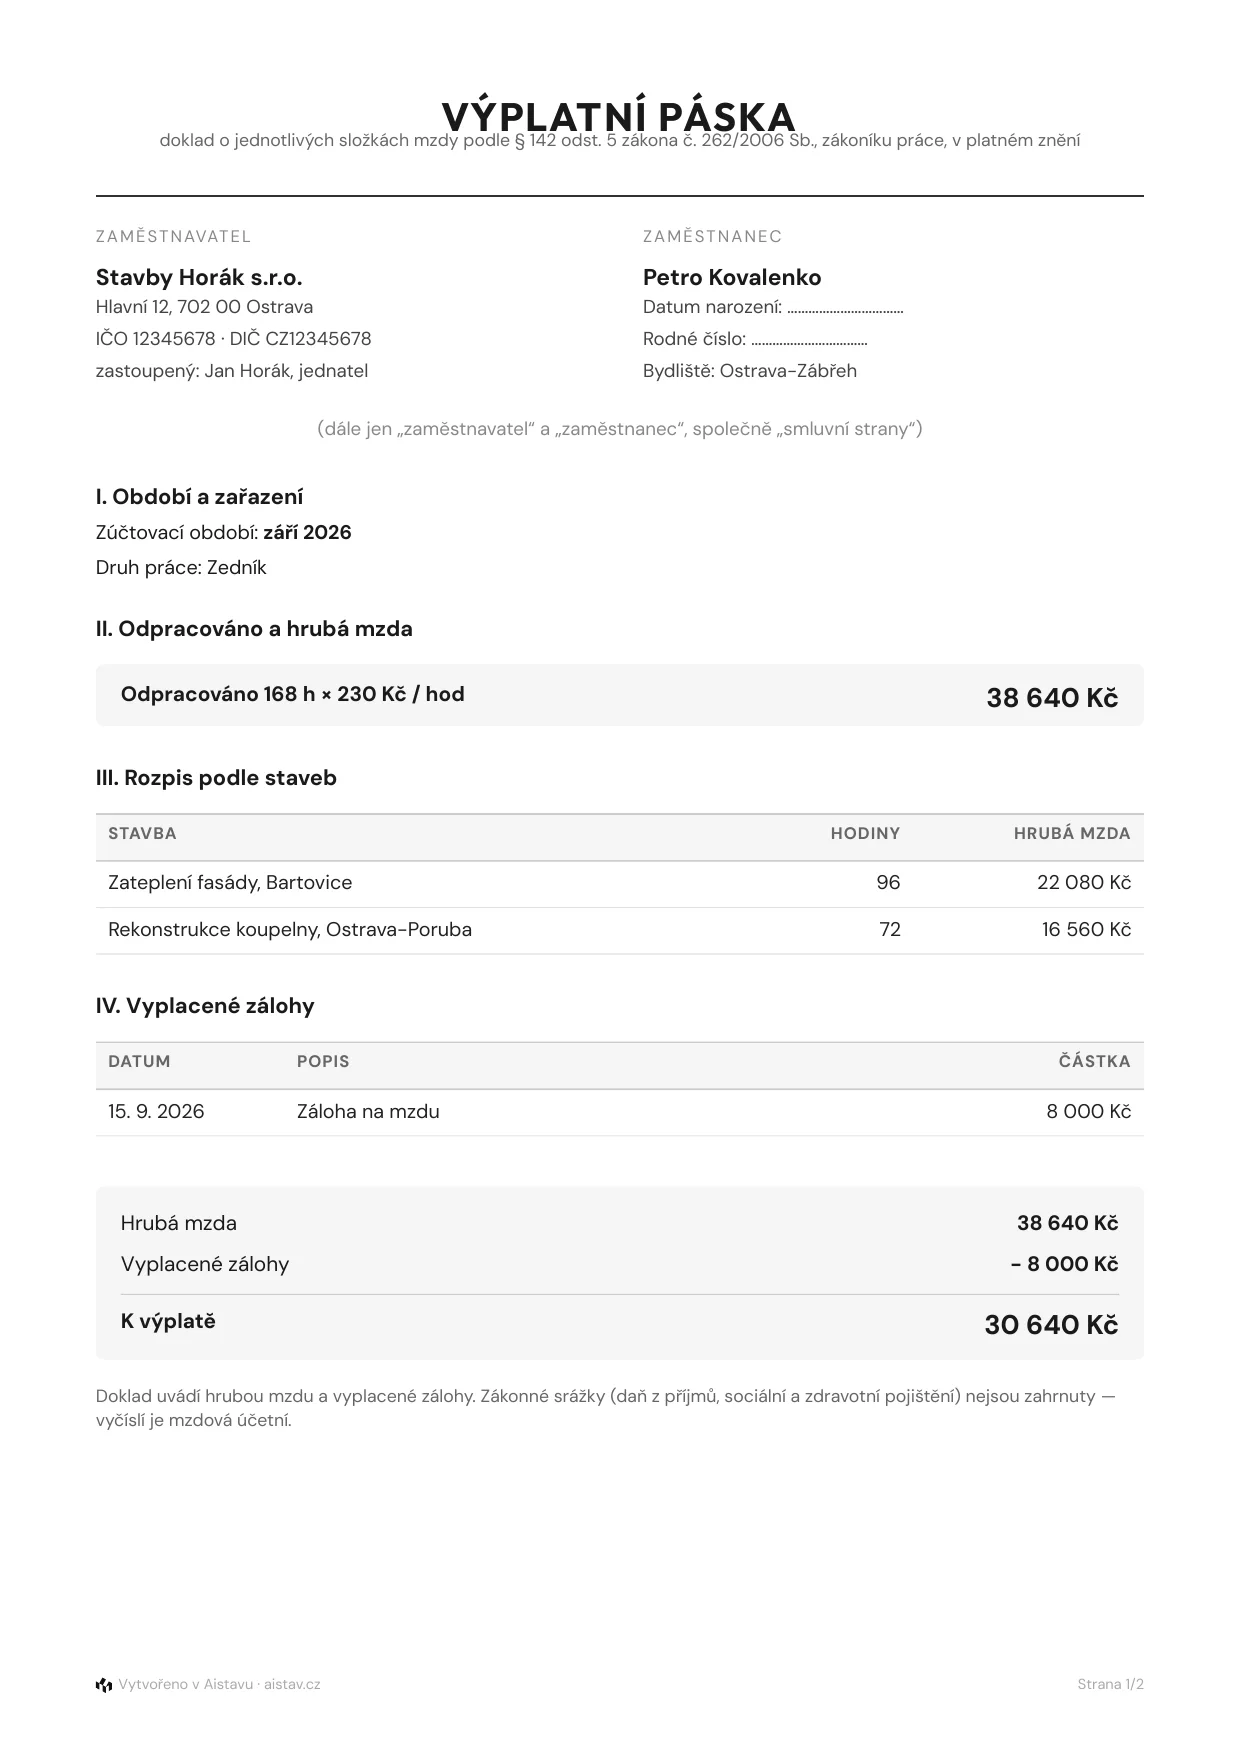Click the HODINY column header

click(x=865, y=833)
